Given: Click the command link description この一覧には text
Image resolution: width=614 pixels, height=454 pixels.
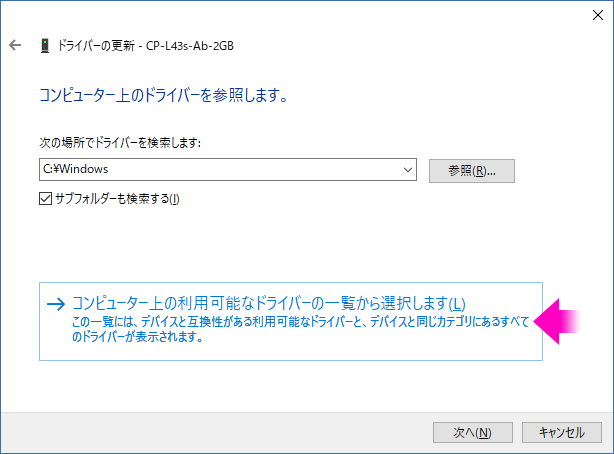Looking at the screenshot, I should pyautogui.click(x=300, y=322).
